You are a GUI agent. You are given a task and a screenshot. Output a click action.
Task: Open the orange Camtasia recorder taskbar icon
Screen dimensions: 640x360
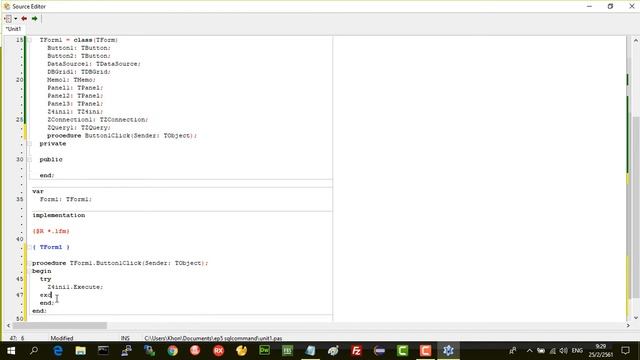click(x=425, y=351)
